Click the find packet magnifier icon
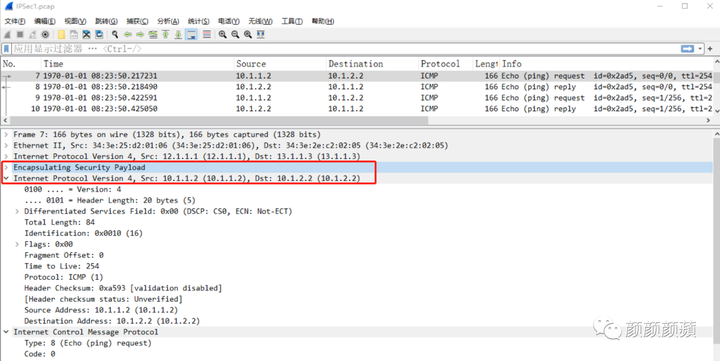The height and width of the screenshot is (361, 720). pyautogui.click(x=115, y=34)
